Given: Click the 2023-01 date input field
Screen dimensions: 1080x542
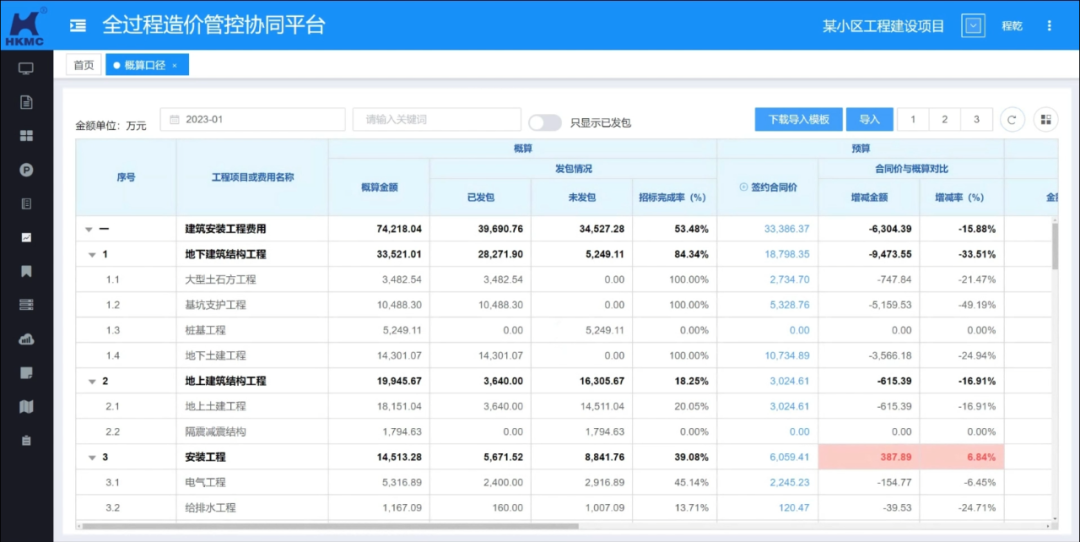Looking at the screenshot, I should point(252,119).
